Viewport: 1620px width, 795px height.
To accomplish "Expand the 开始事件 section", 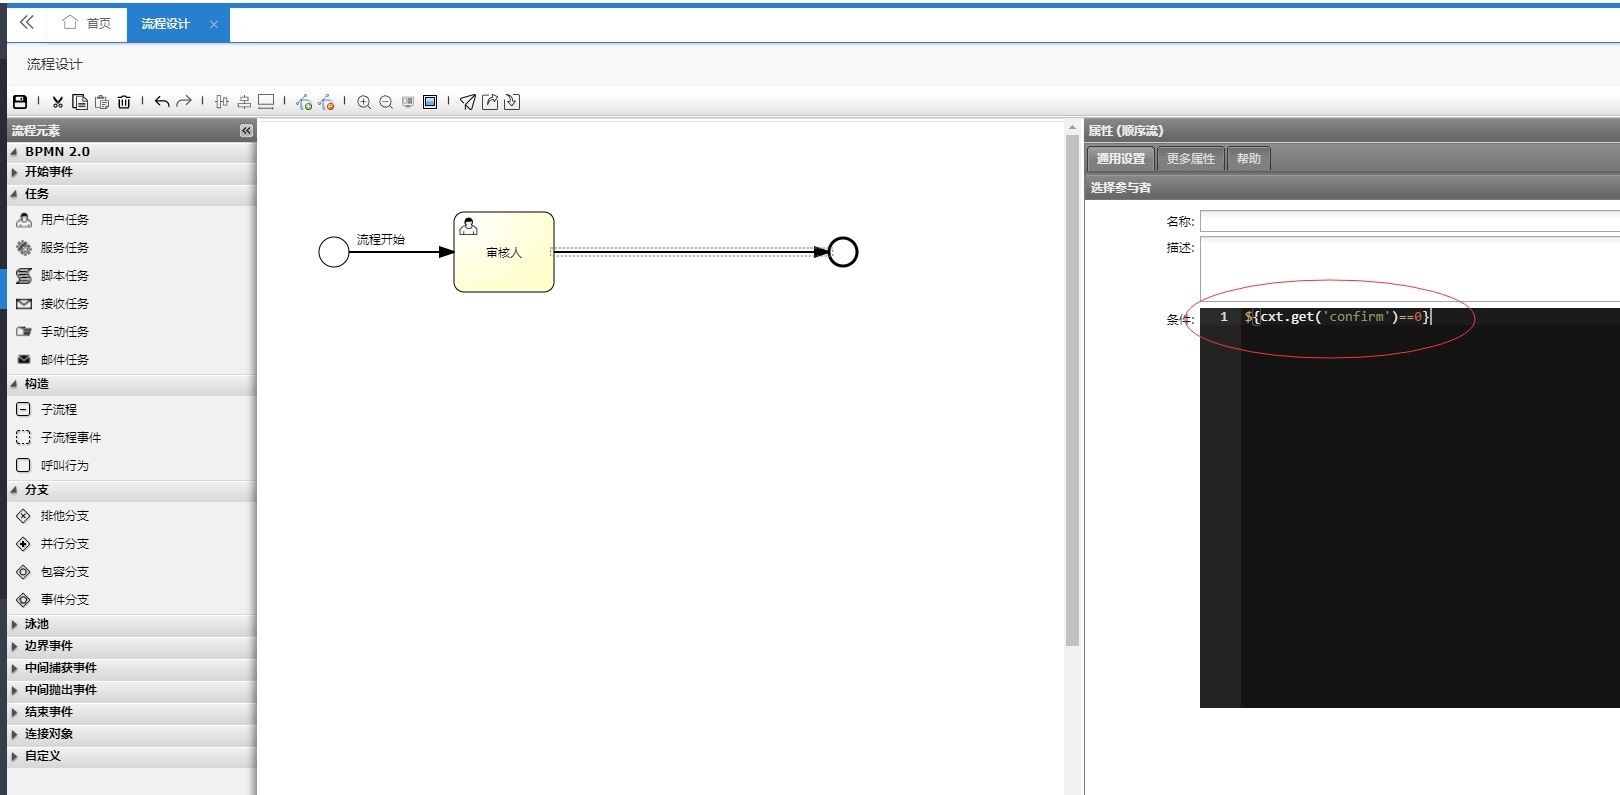I will 48,172.
